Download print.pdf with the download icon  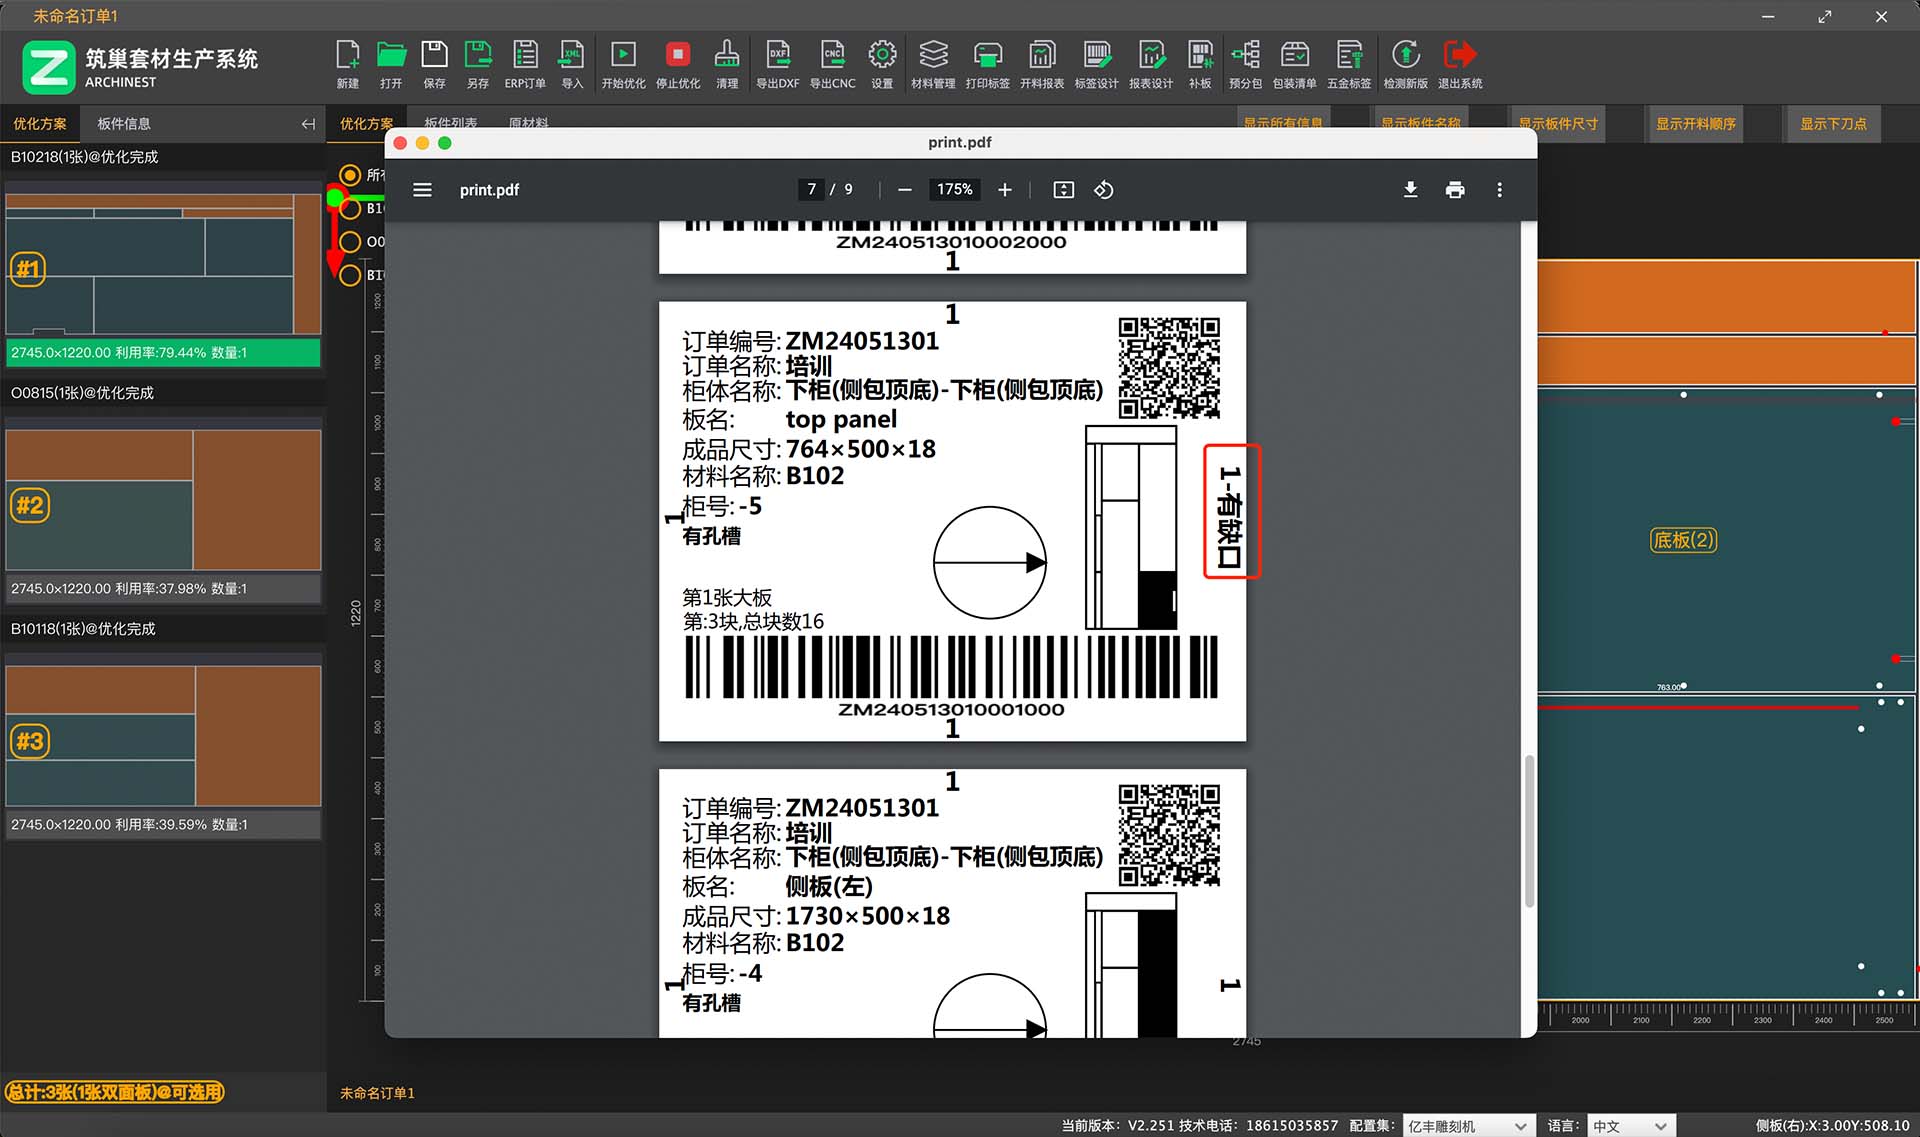click(1410, 190)
